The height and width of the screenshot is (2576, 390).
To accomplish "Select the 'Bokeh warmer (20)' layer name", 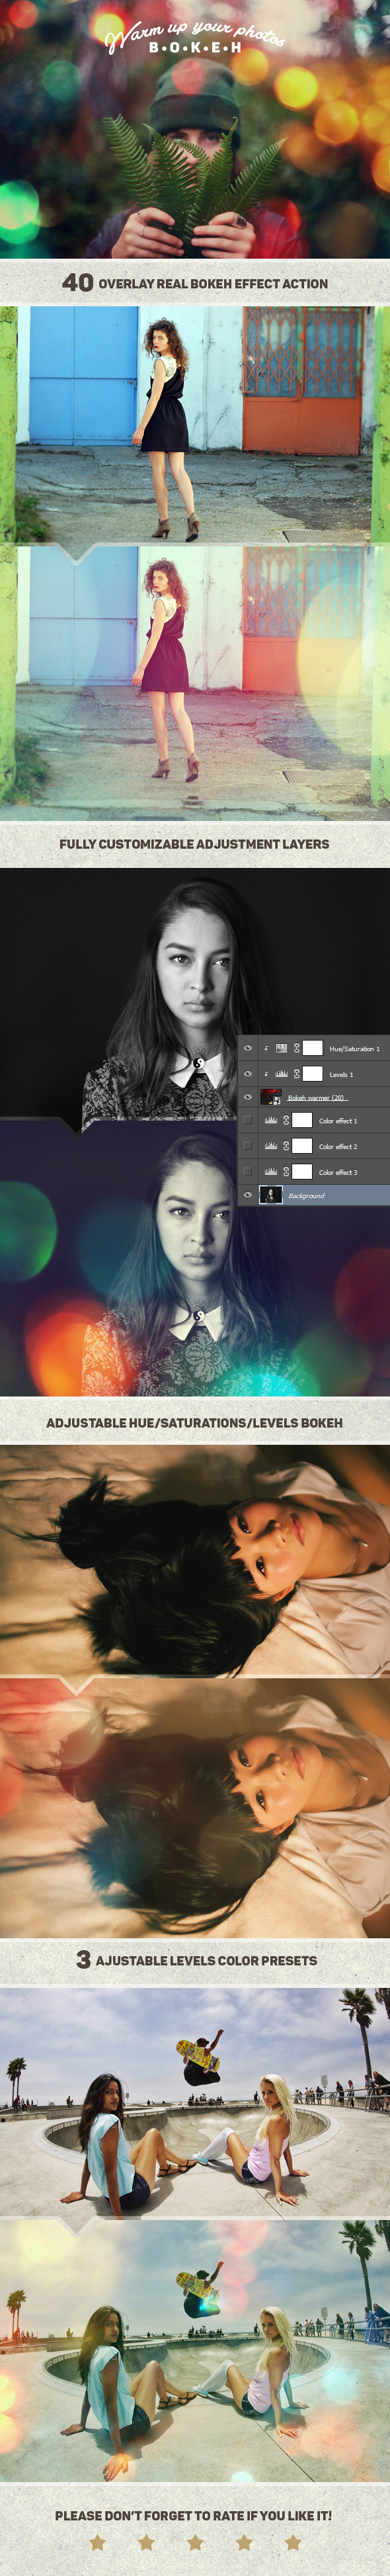I will [x=316, y=1098].
